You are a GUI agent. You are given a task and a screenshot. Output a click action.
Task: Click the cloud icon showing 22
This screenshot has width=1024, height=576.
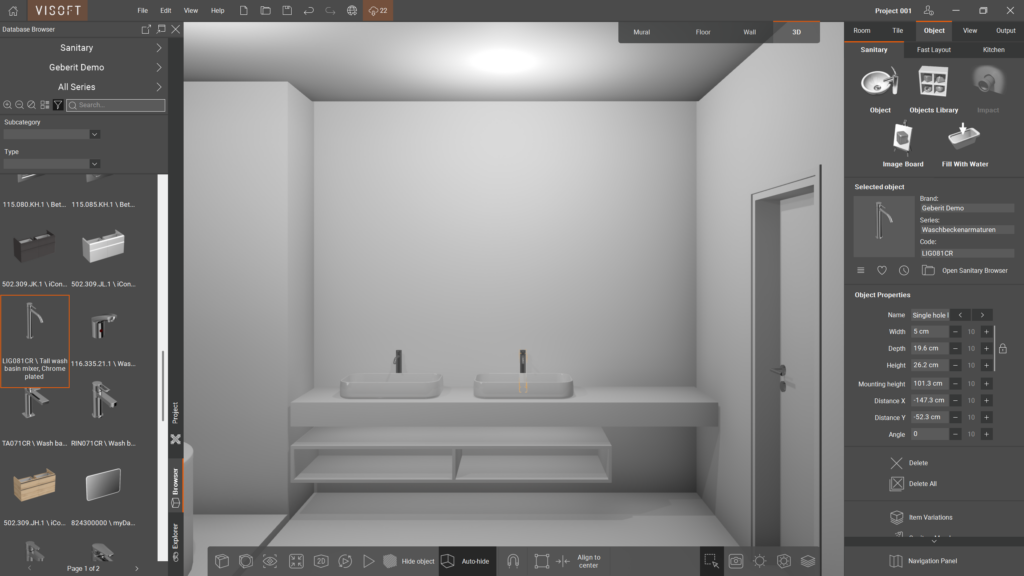click(x=378, y=10)
